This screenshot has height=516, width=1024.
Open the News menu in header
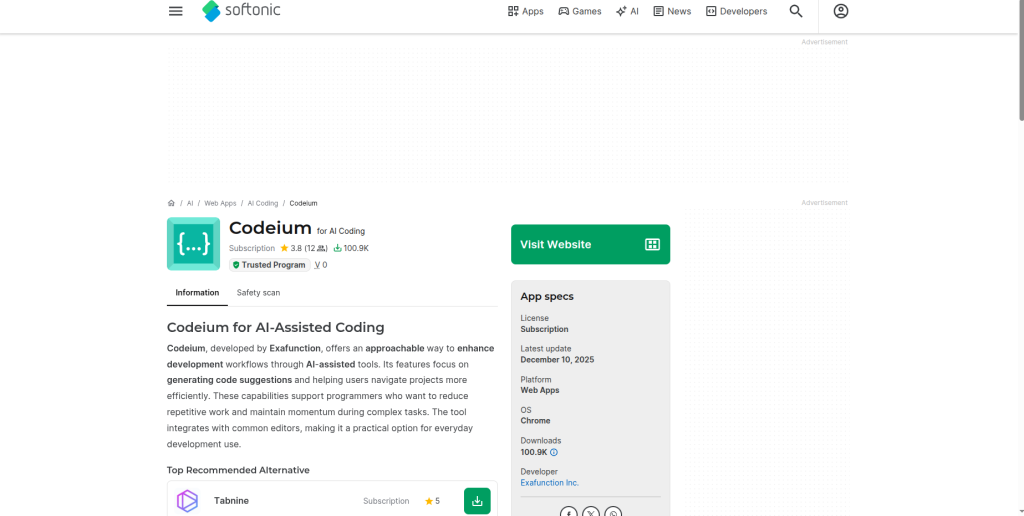point(672,11)
